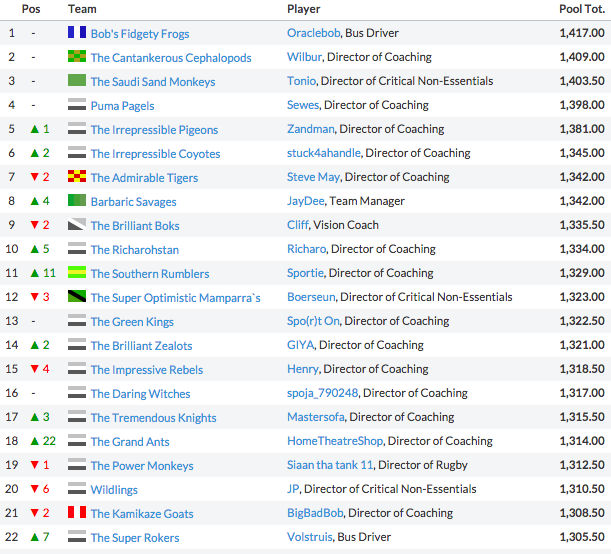
Task: Open The Impressive Rebels team link
Action: 147,370
